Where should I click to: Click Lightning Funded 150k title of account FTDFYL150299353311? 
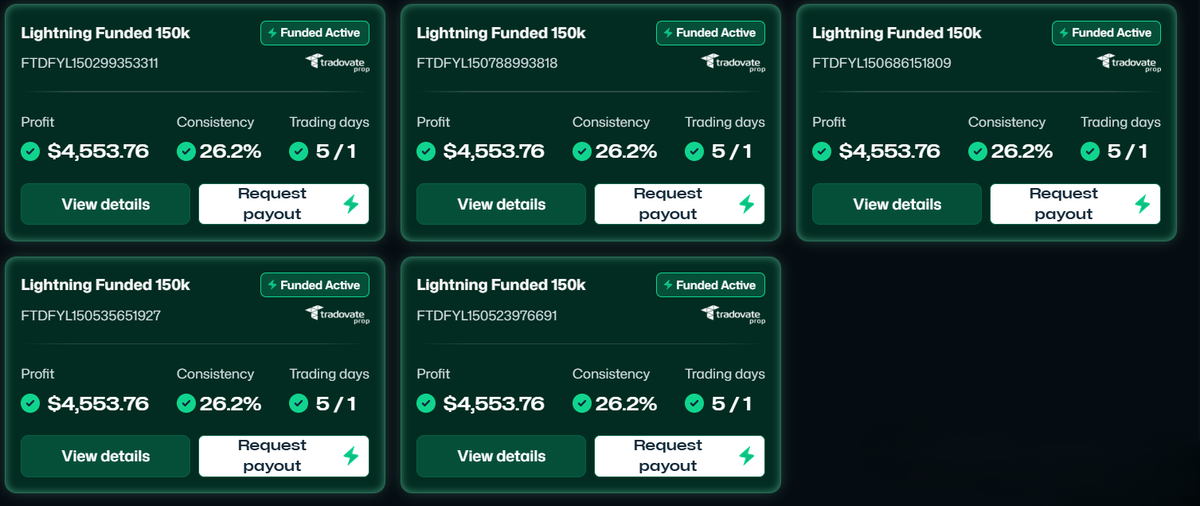pos(105,33)
